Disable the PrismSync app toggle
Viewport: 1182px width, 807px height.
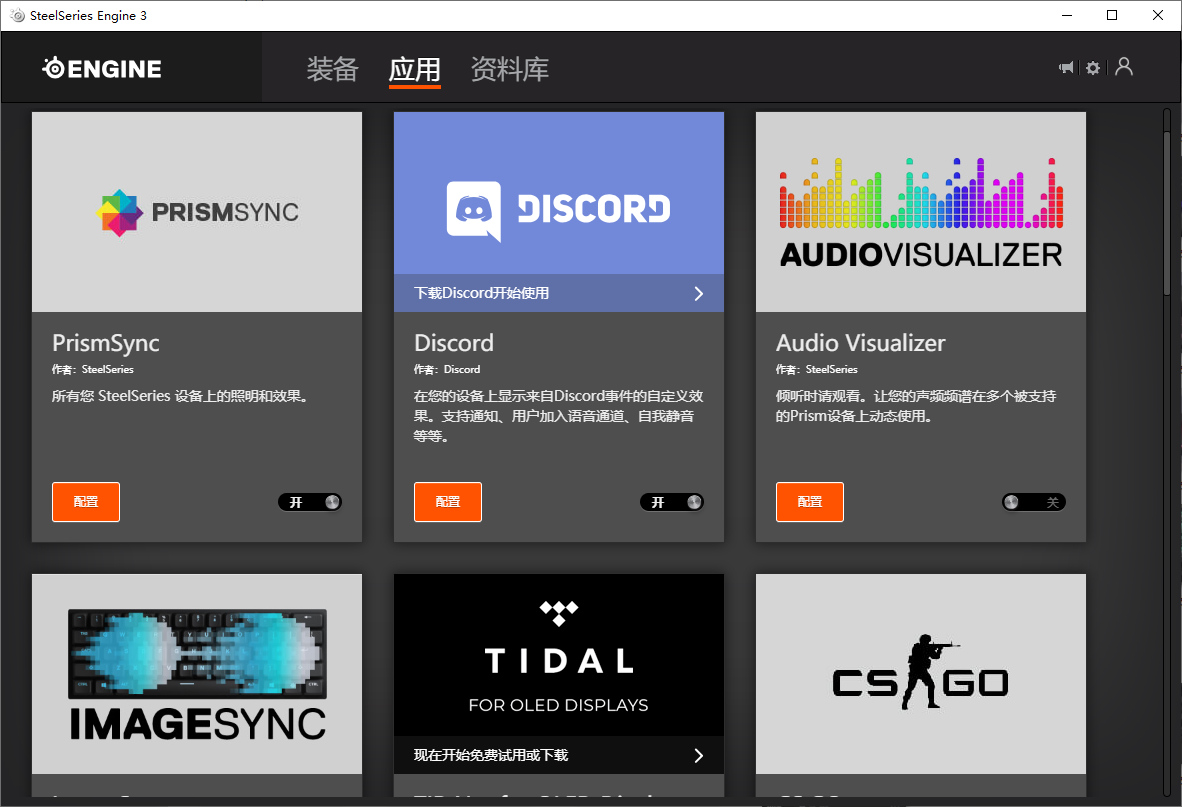tap(310, 501)
